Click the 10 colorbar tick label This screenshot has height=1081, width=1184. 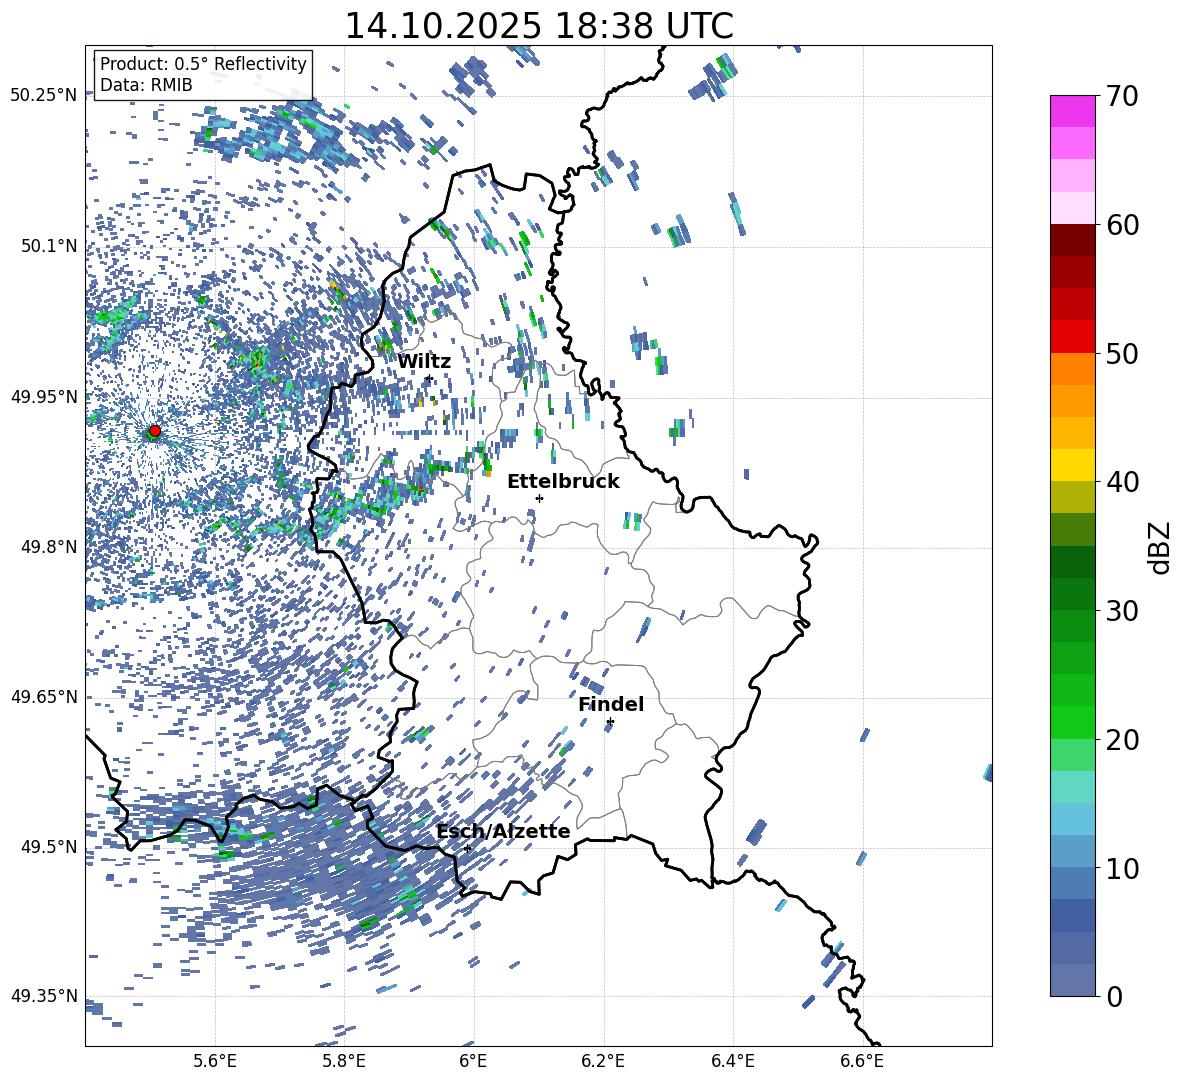[x=1123, y=868]
